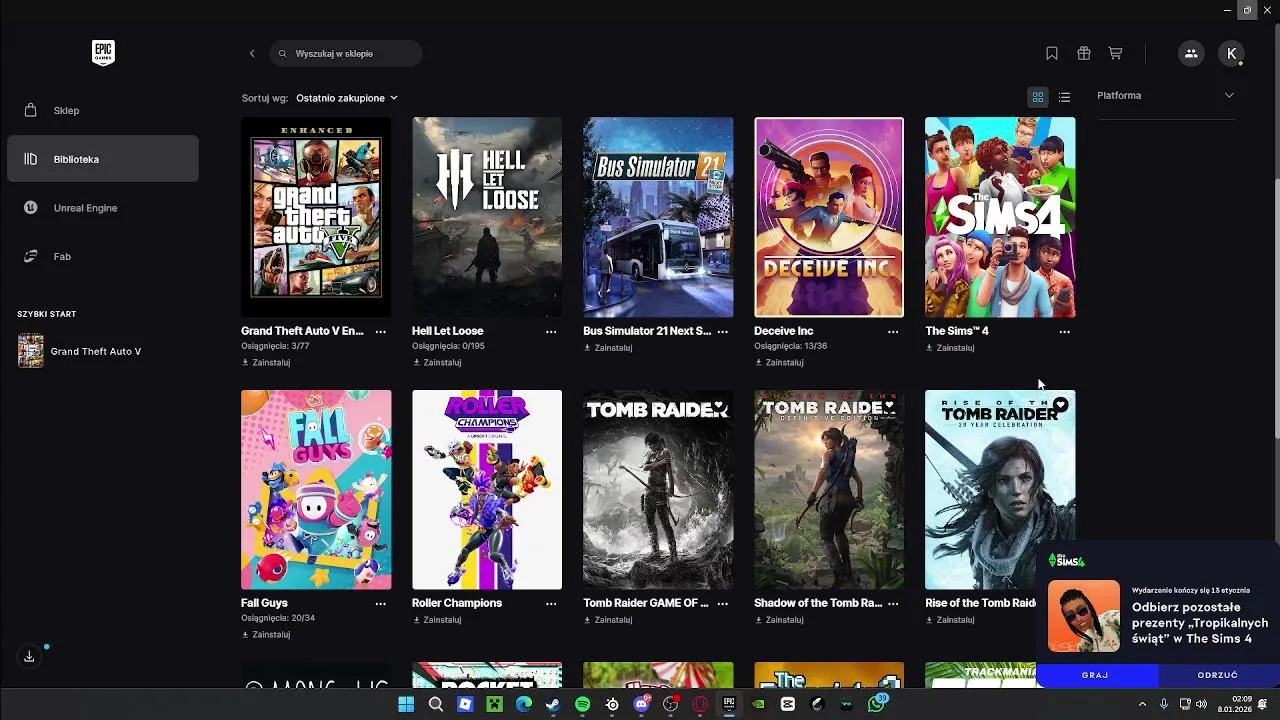
Task: Click the Fall Guys title text
Action: pyautogui.click(x=264, y=603)
